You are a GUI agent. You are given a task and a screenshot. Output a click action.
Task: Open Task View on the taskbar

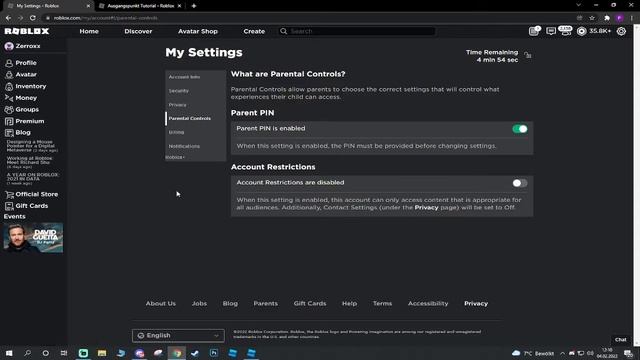click(x=64, y=353)
